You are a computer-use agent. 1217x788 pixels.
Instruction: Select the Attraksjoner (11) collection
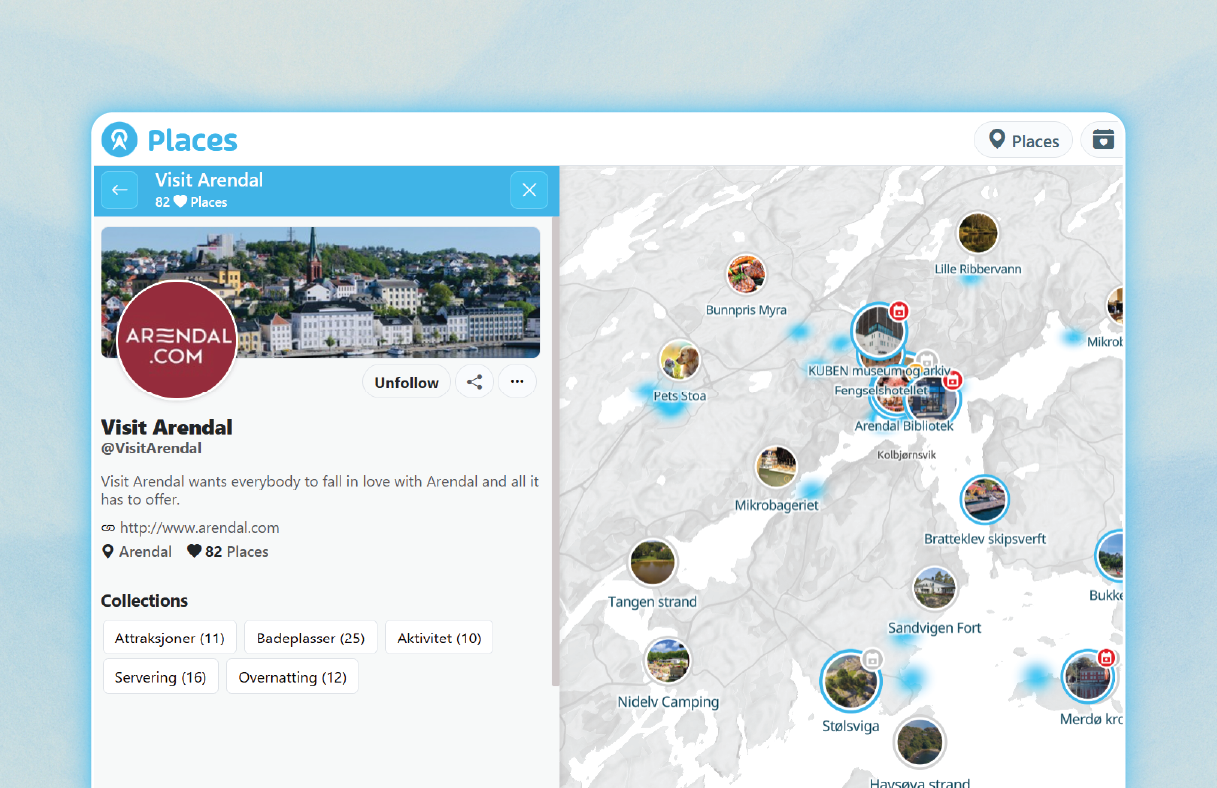pyautogui.click(x=170, y=638)
